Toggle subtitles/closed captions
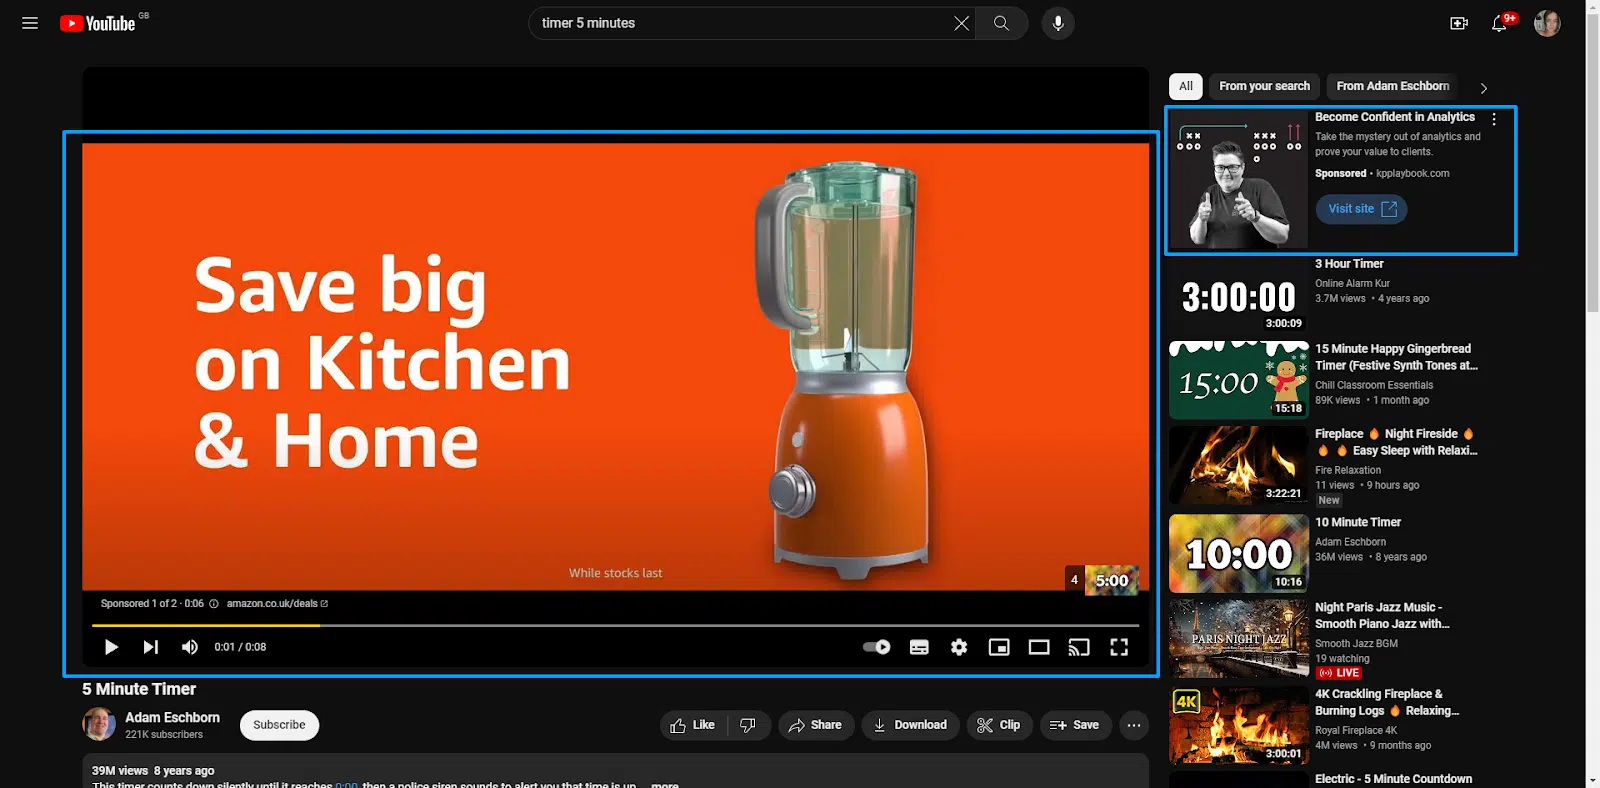 [919, 647]
